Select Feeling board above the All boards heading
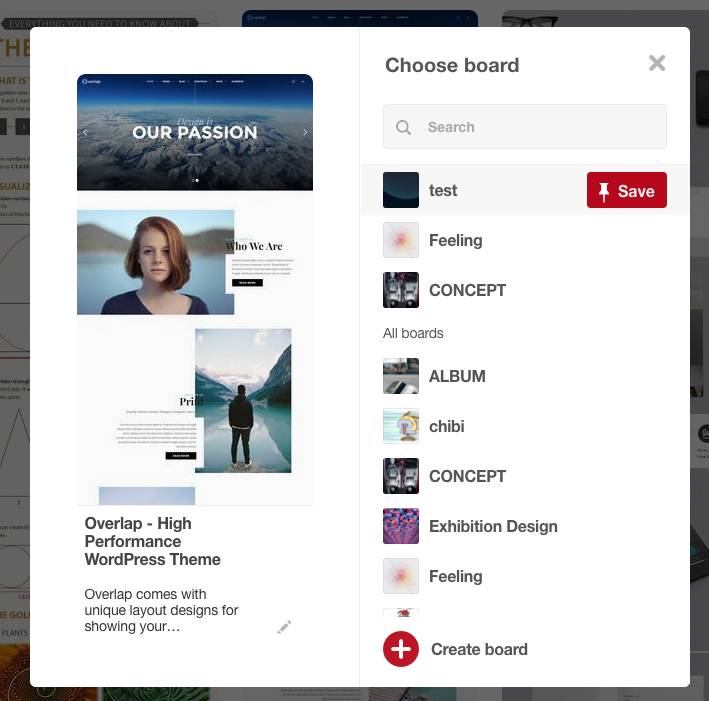The image size is (709, 701). pyautogui.click(x=455, y=241)
